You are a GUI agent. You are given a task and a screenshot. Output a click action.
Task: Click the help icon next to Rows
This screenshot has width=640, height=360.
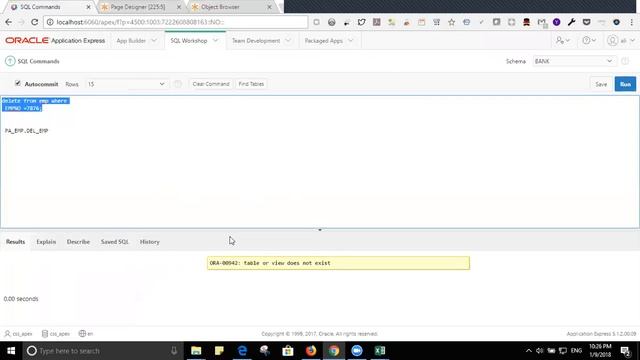(178, 84)
